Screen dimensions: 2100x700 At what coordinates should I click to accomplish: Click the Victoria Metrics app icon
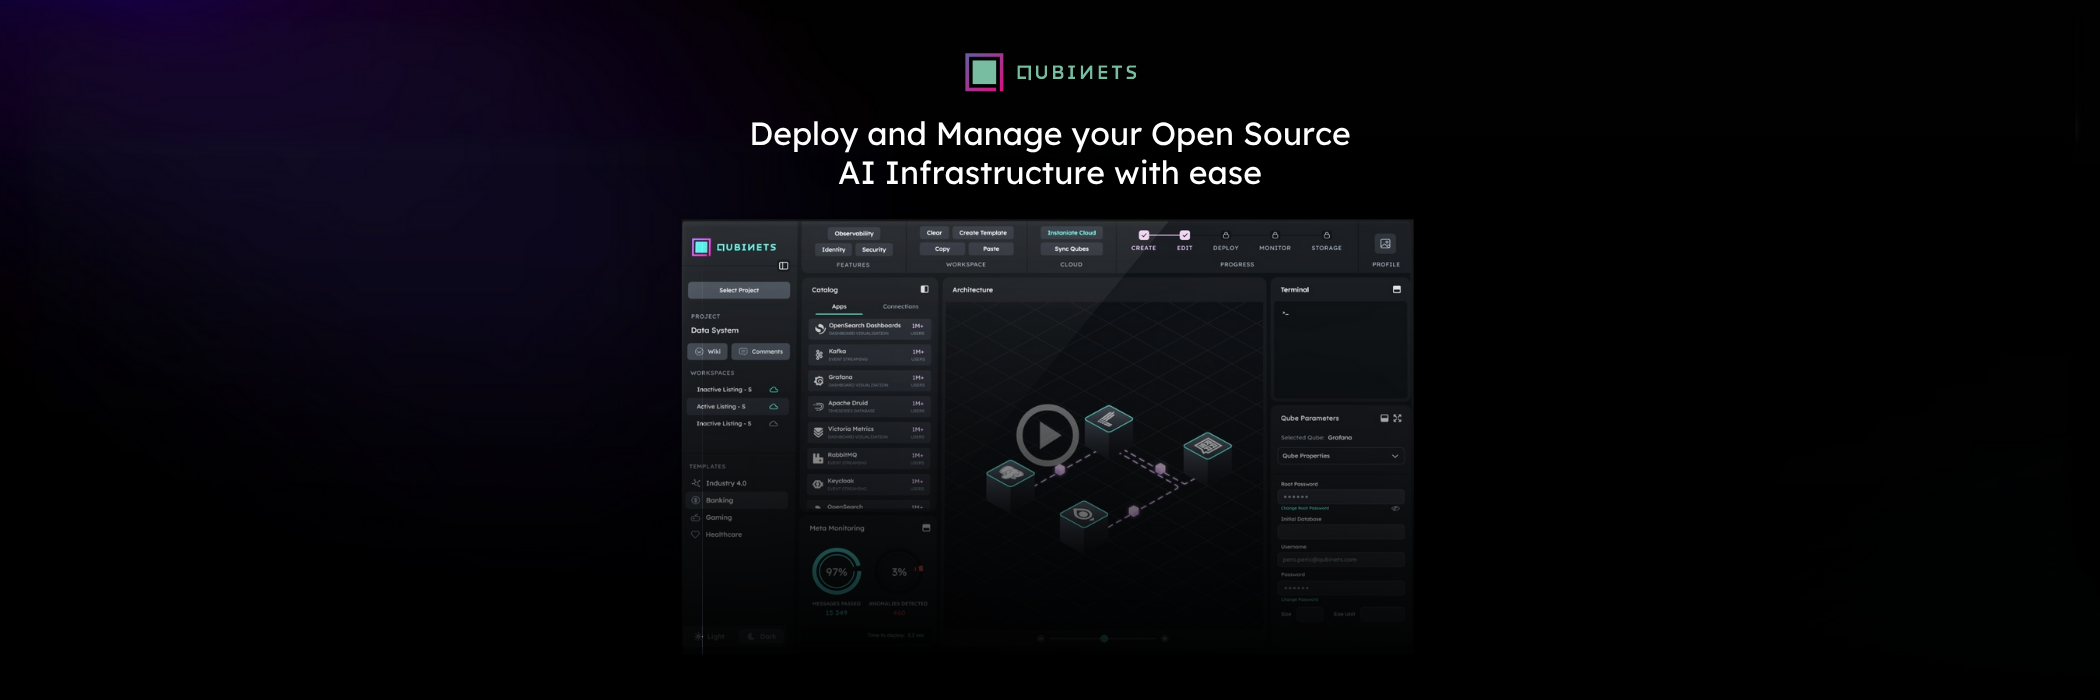(x=819, y=432)
